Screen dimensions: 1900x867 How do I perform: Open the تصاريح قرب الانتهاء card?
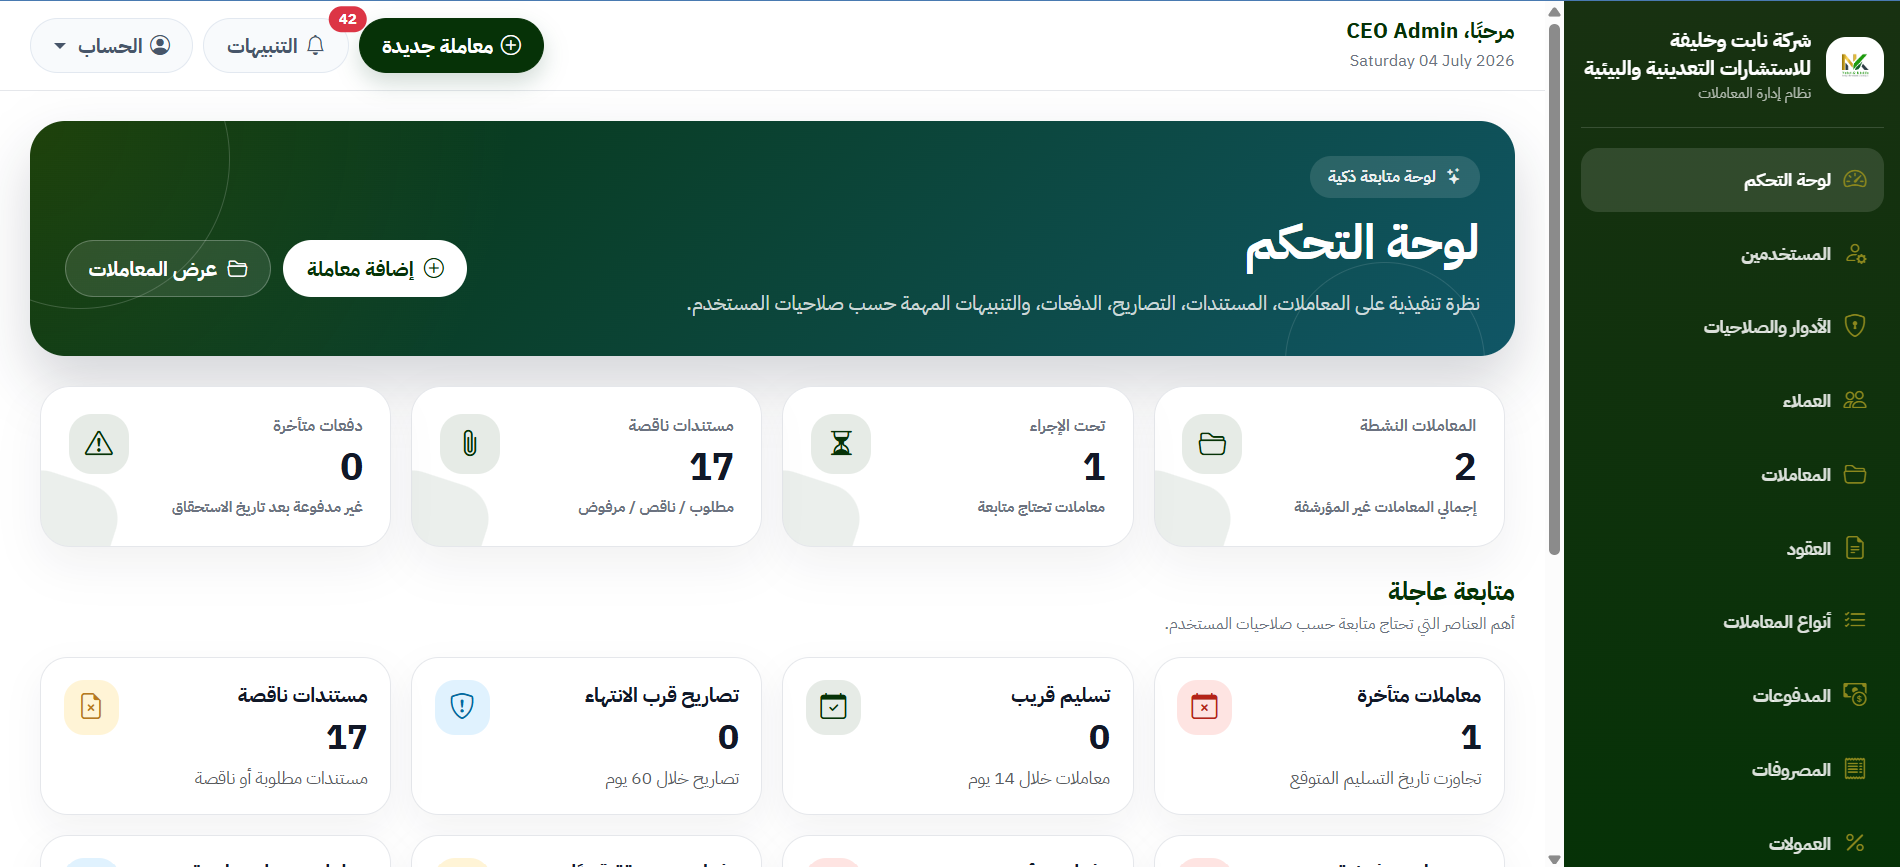pyautogui.click(x=586, y=736)
